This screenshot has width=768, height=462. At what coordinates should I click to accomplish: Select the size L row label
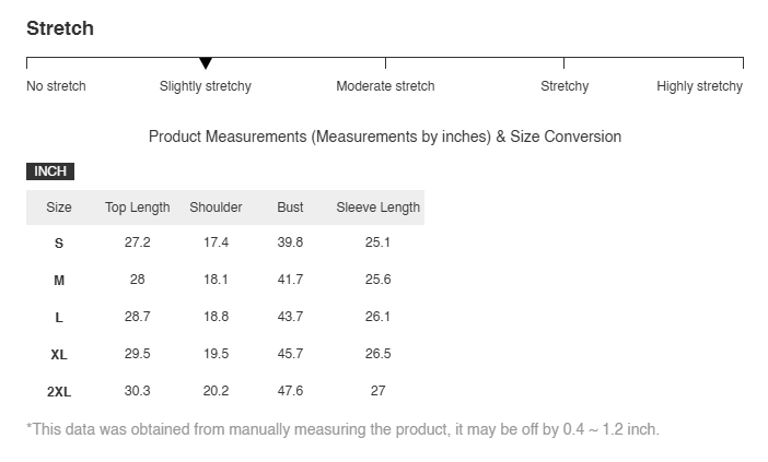coord(59,317)
